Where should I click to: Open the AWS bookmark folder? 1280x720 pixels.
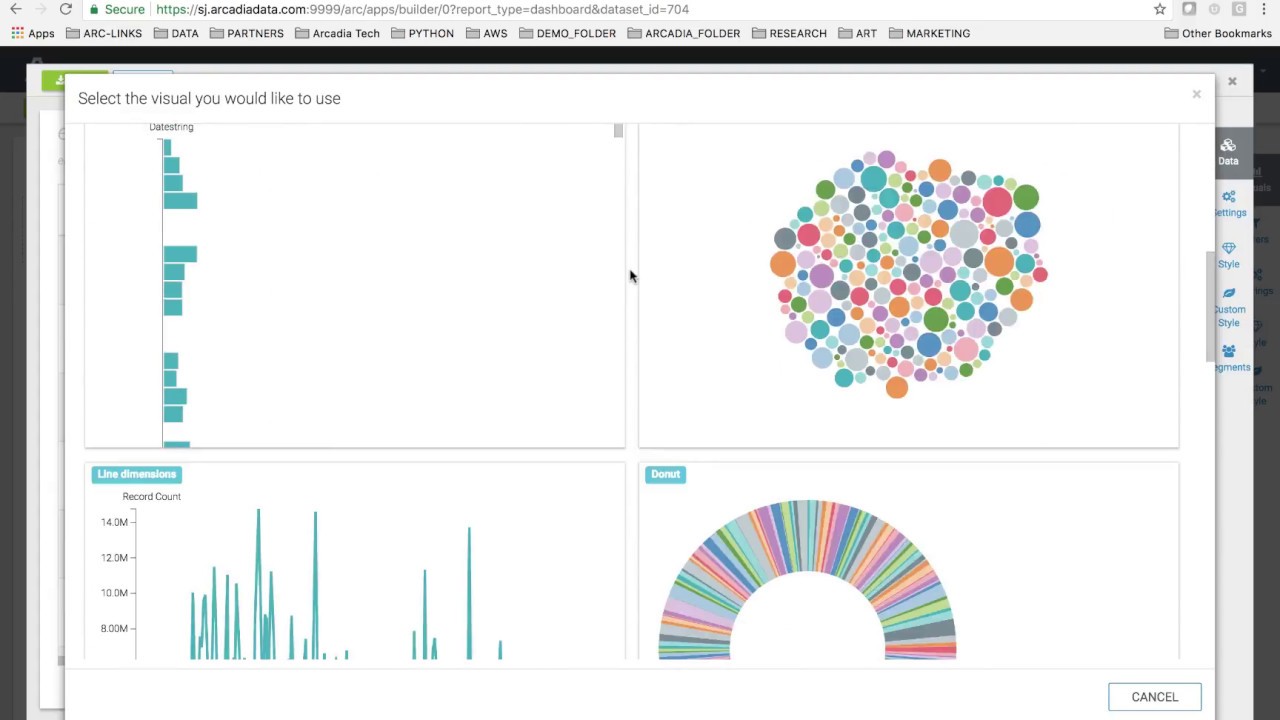[486, 33]
